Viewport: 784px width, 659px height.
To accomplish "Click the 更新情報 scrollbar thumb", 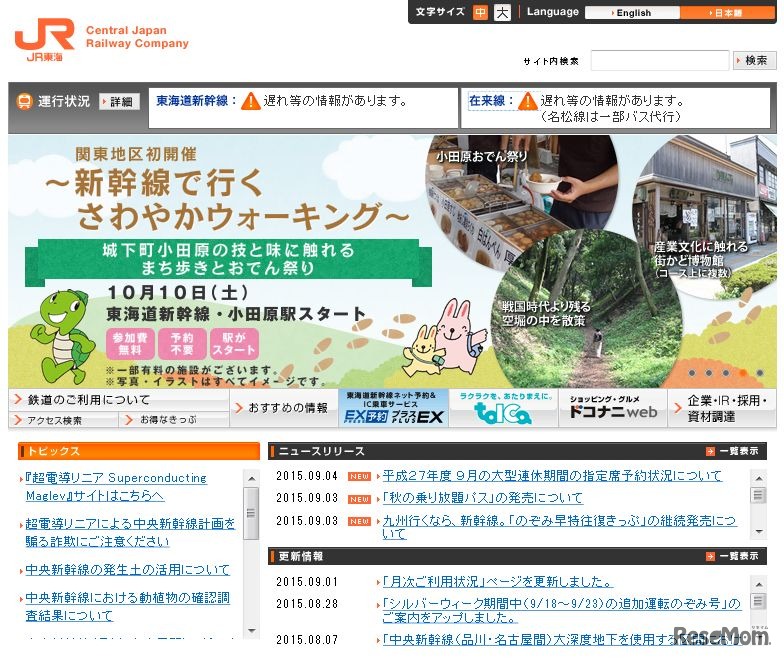I will [758, 601].
